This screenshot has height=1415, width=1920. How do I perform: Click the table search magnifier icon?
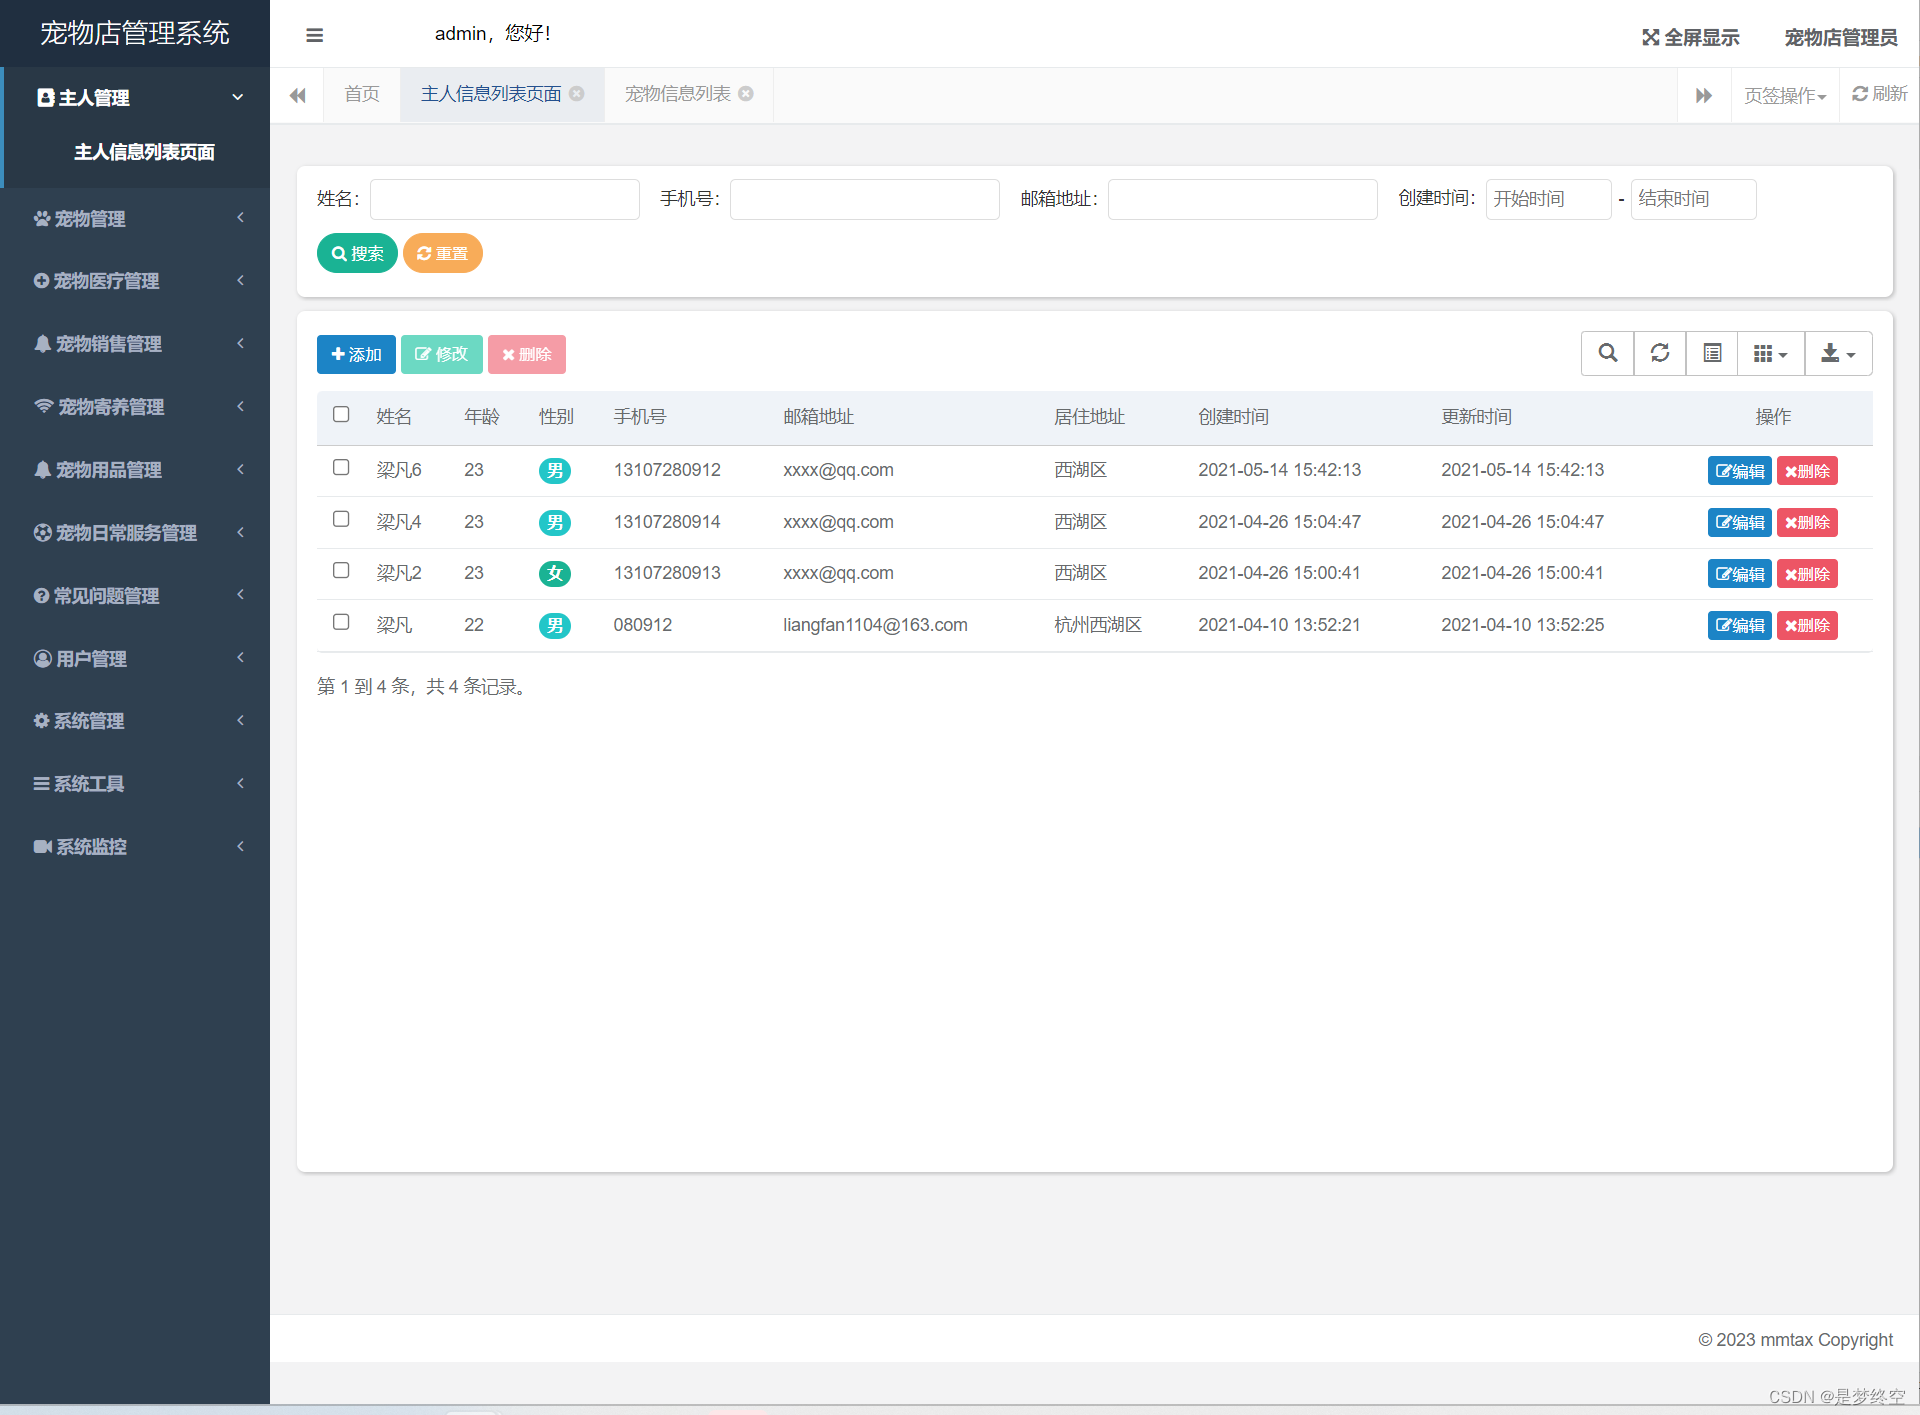click(x=1607, y=353)
